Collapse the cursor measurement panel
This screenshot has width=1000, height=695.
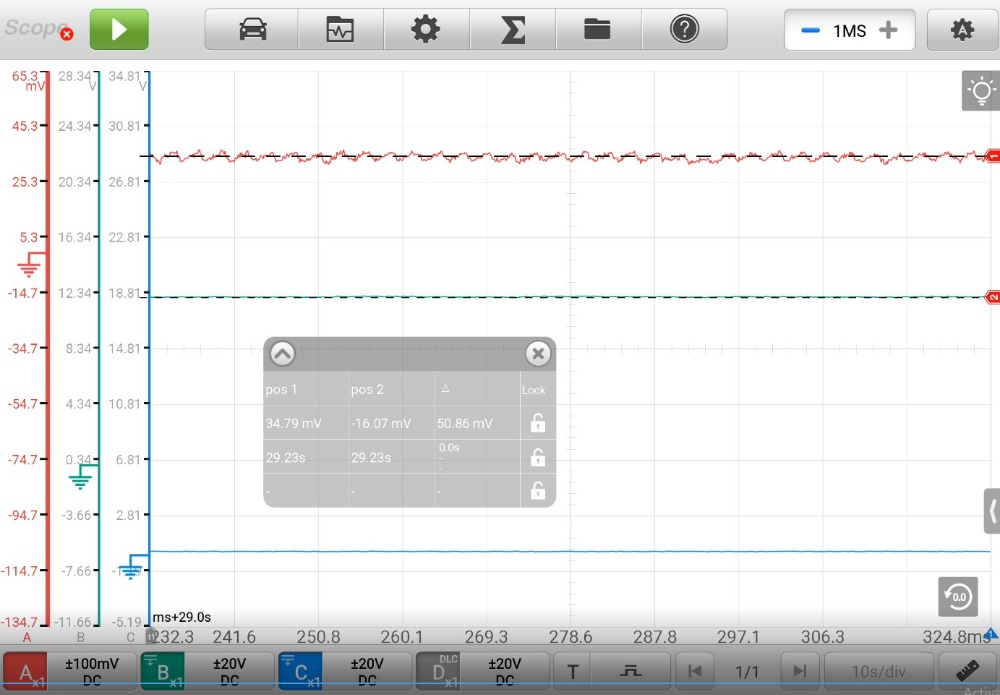coord(282,353)
